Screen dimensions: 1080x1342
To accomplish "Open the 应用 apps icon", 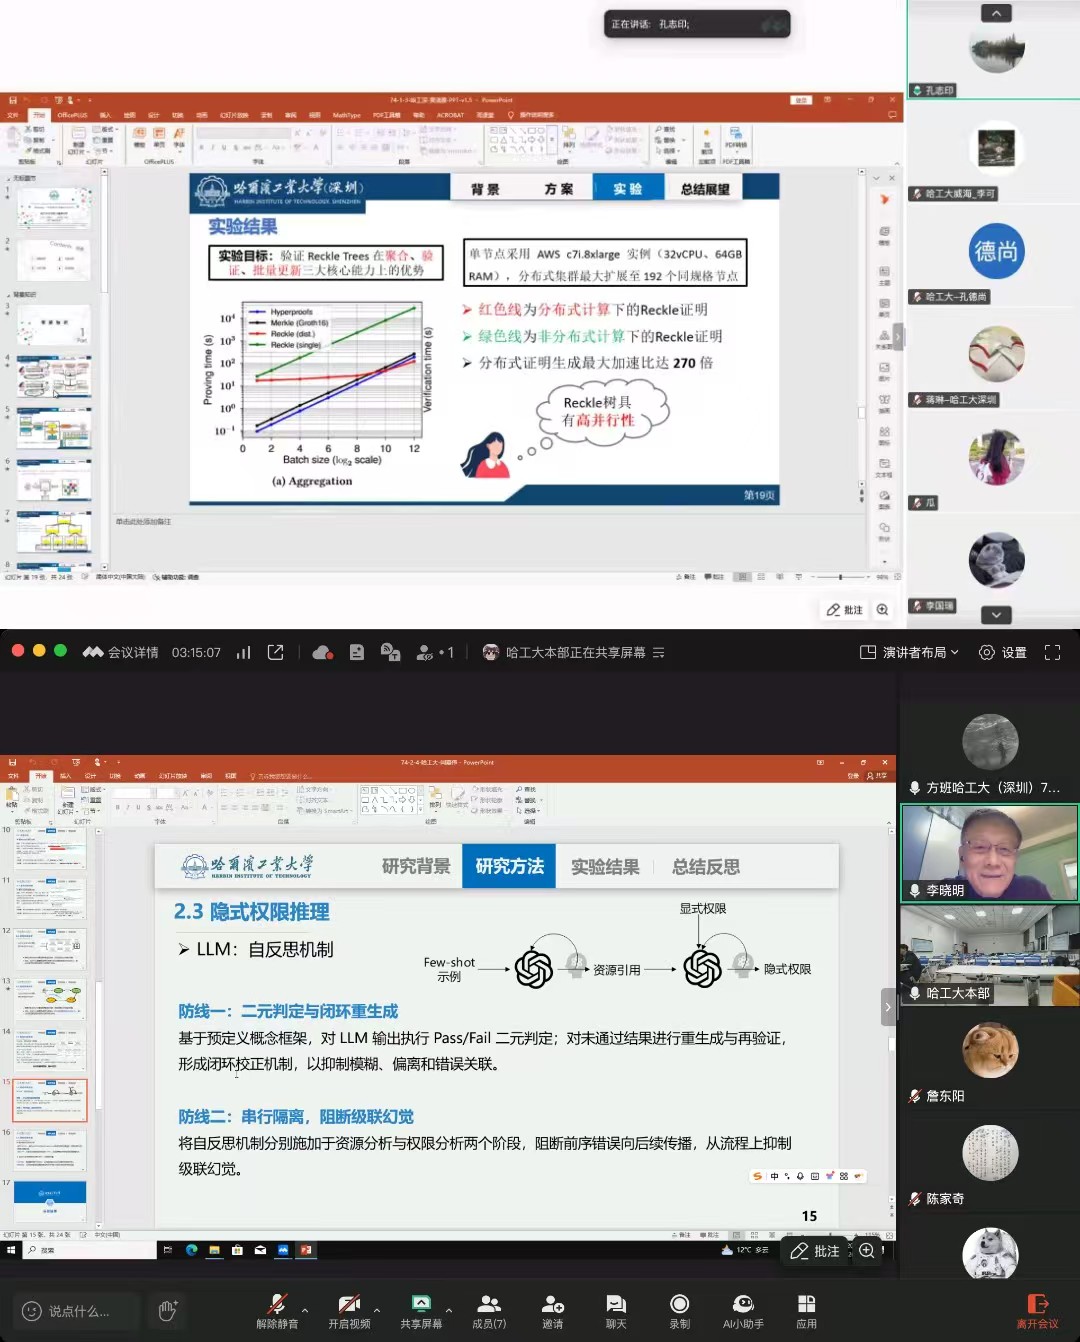I will (x=806, y=1304).
